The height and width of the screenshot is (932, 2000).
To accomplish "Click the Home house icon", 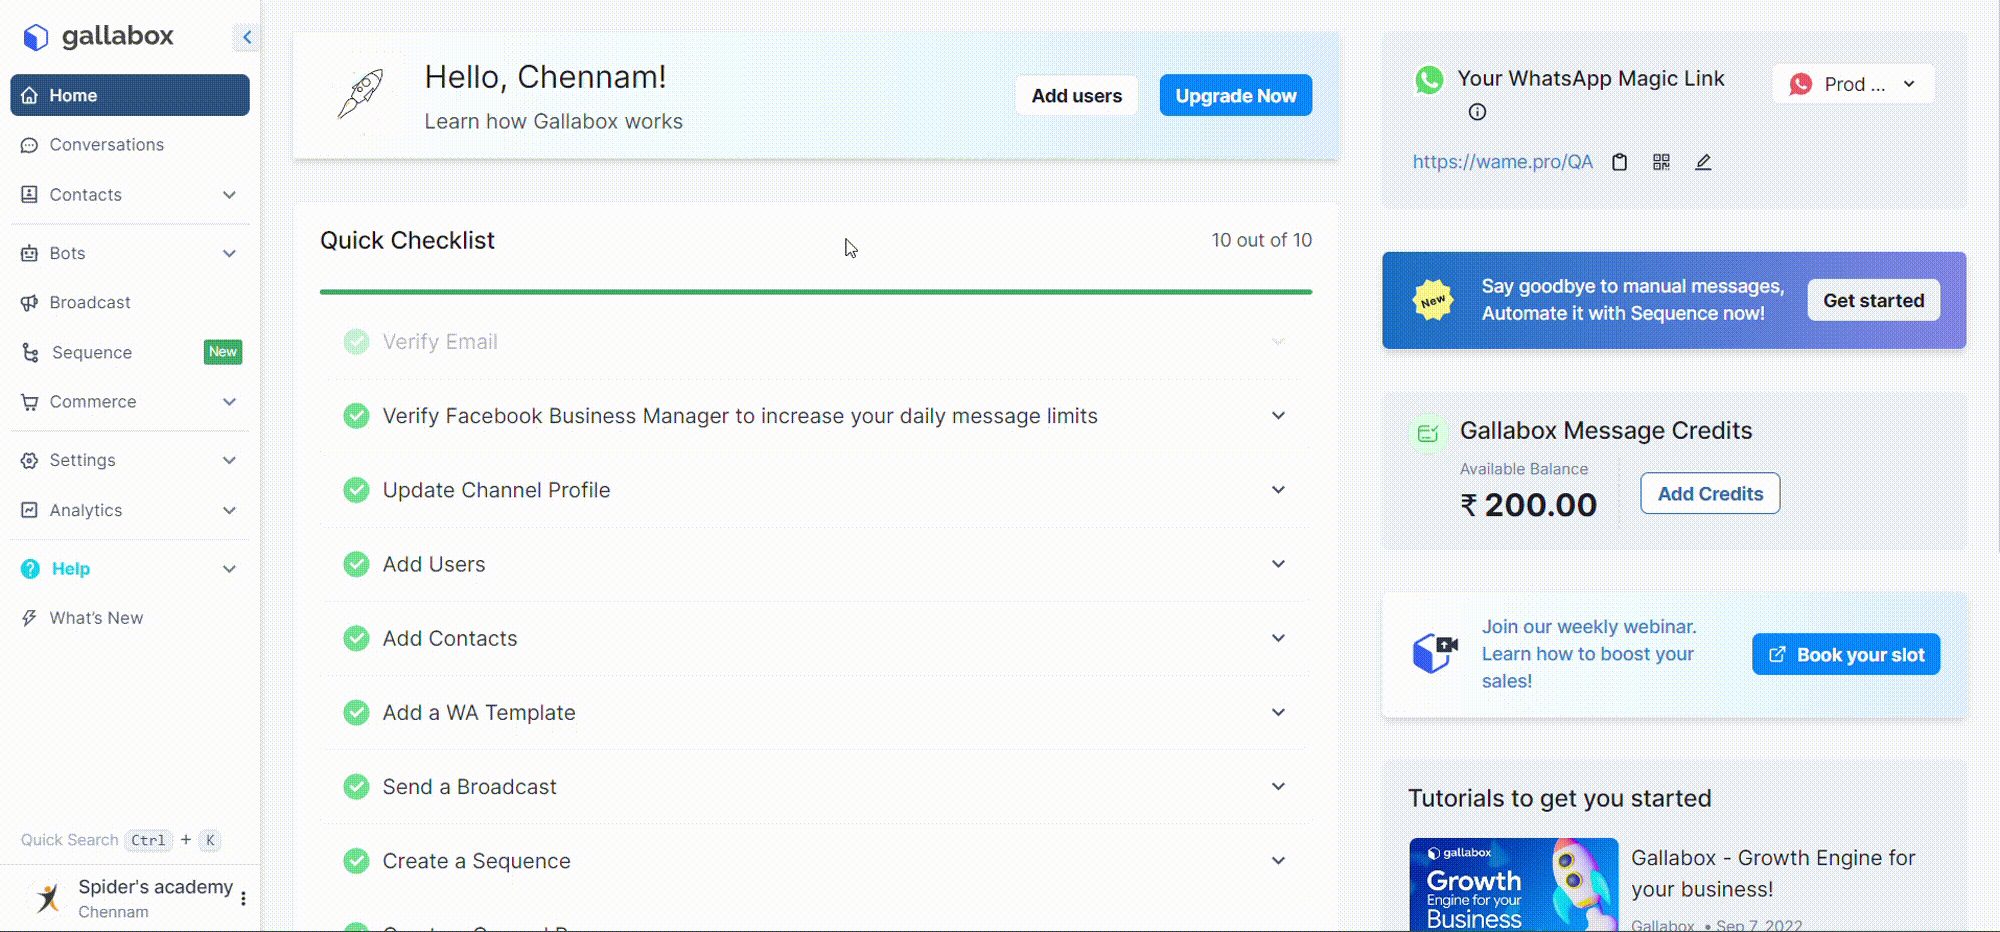I will click(30, 95).
